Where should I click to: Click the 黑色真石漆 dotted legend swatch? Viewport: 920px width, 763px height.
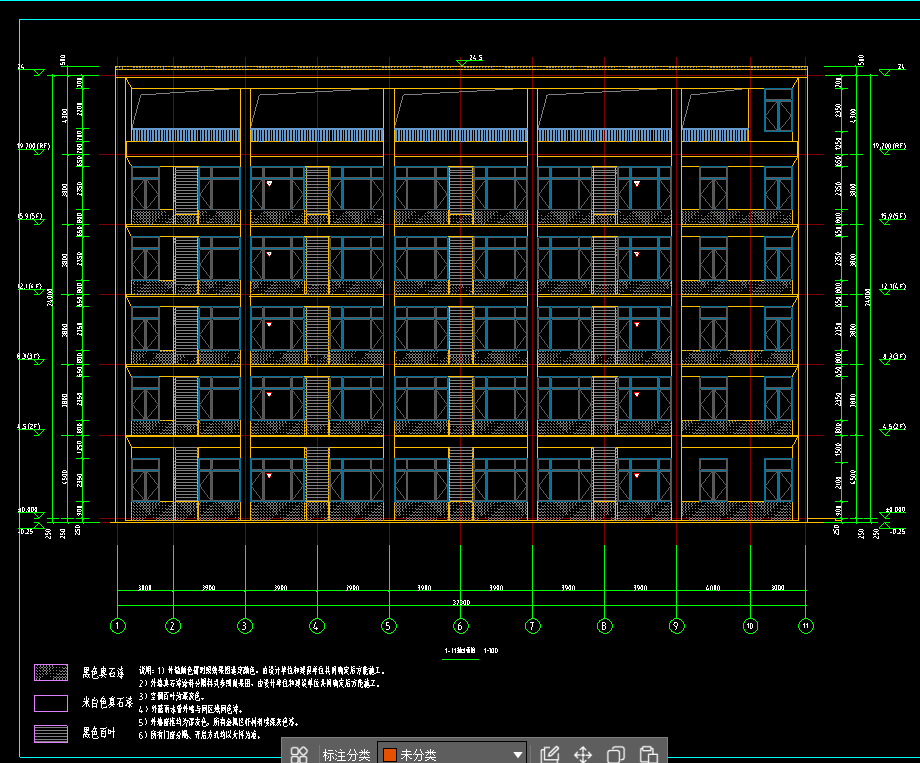pyautogui.click(x=51, y=672)
